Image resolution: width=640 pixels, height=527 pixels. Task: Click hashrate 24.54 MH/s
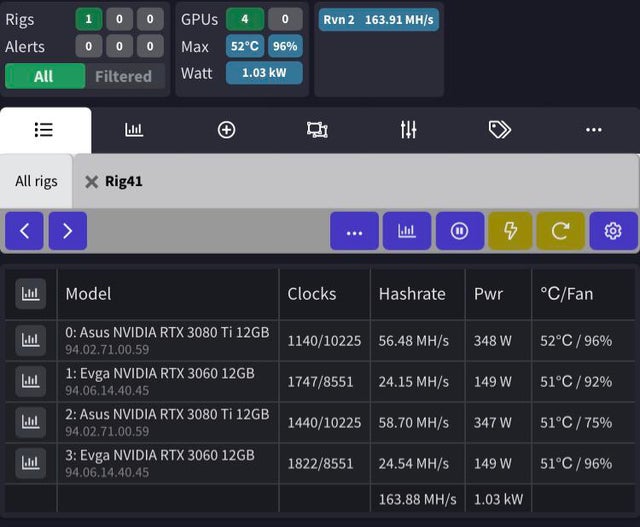coord(414,464)
